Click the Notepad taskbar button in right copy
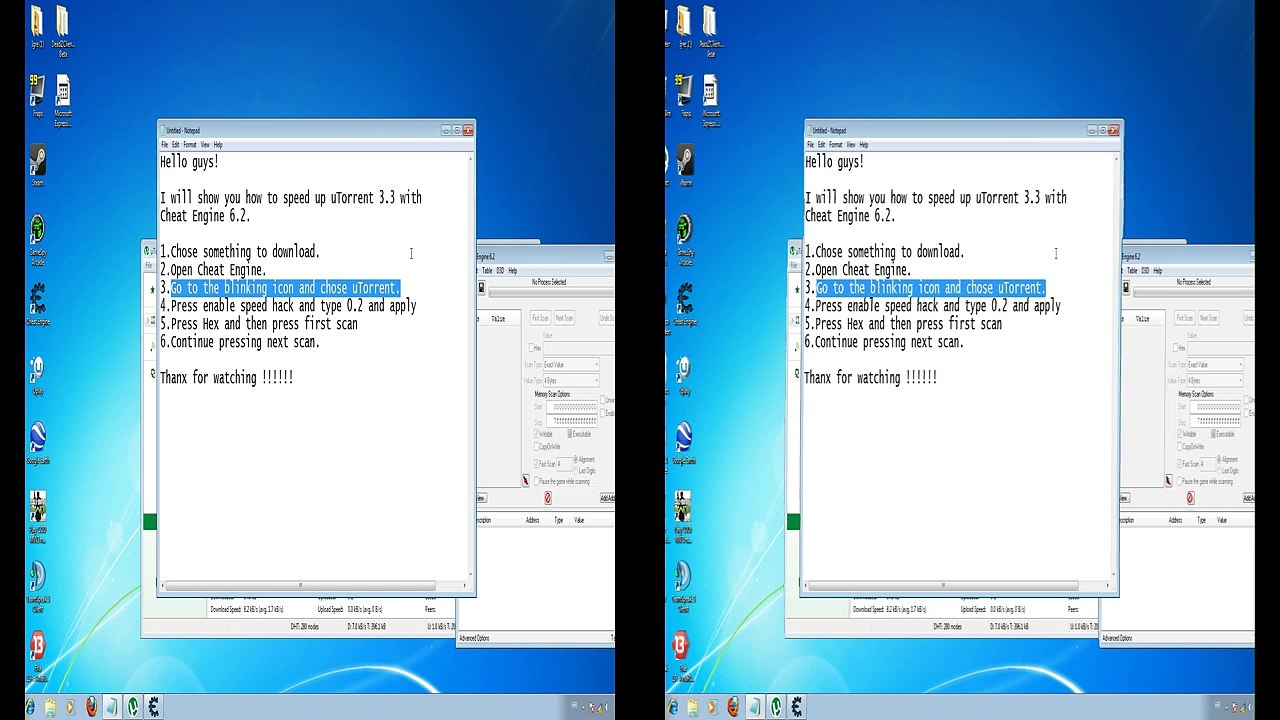1280x720 pixels. 755,707
